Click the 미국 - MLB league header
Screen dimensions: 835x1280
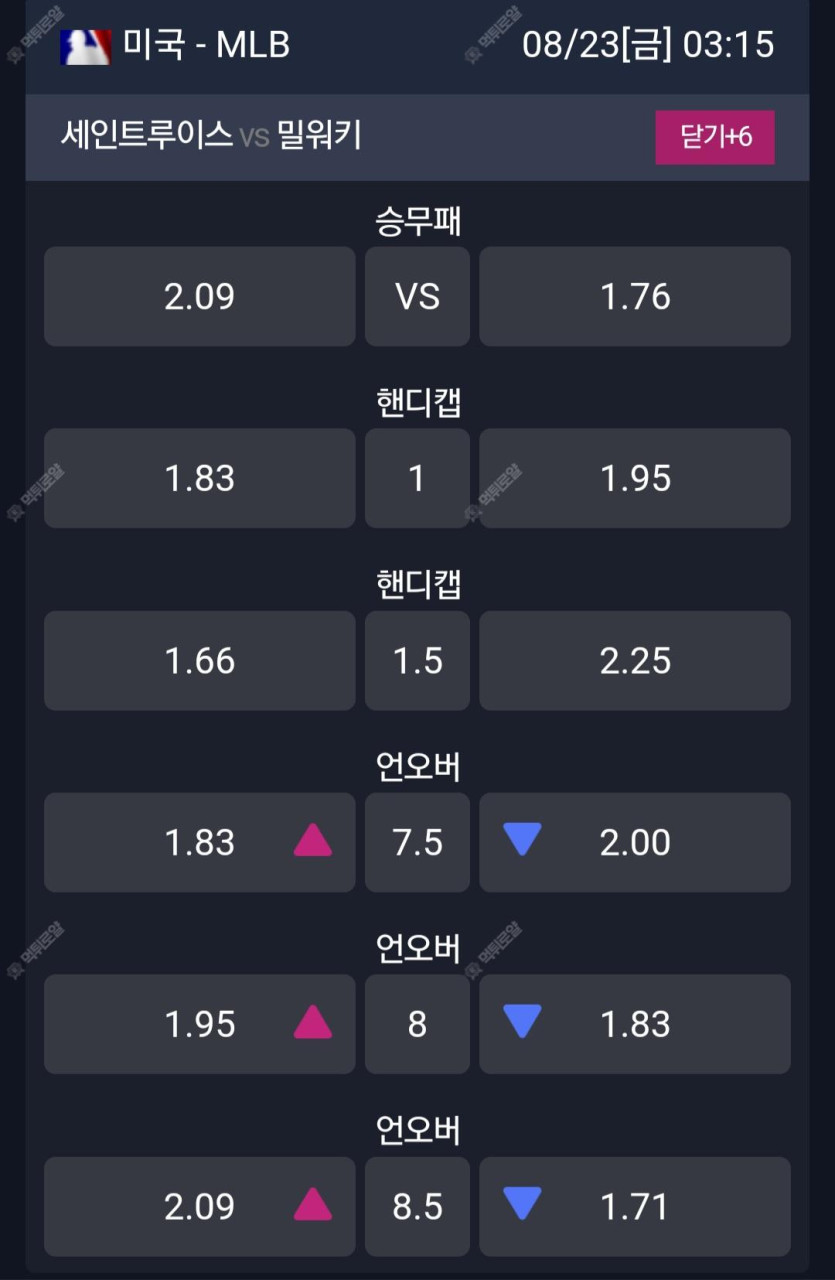[206, 45]
